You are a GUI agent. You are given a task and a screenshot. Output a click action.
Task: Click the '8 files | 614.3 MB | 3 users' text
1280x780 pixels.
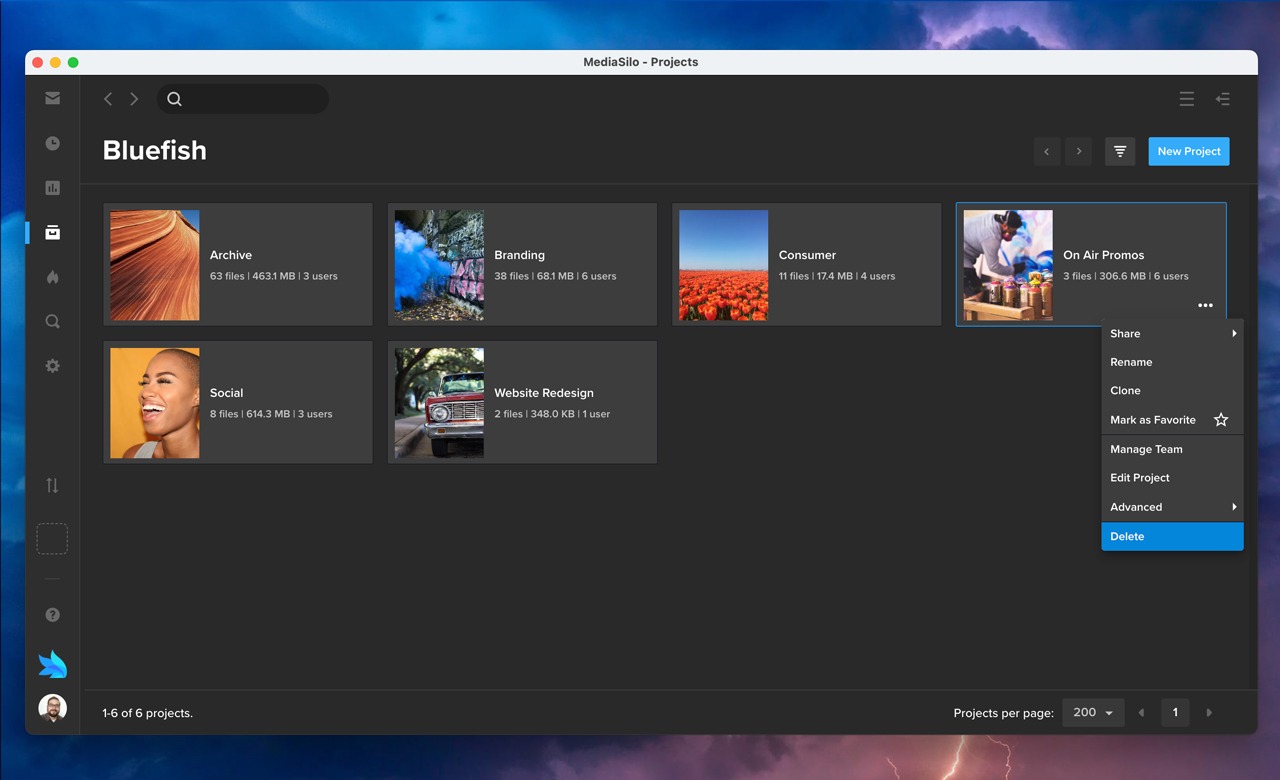[x=271, y=414]
